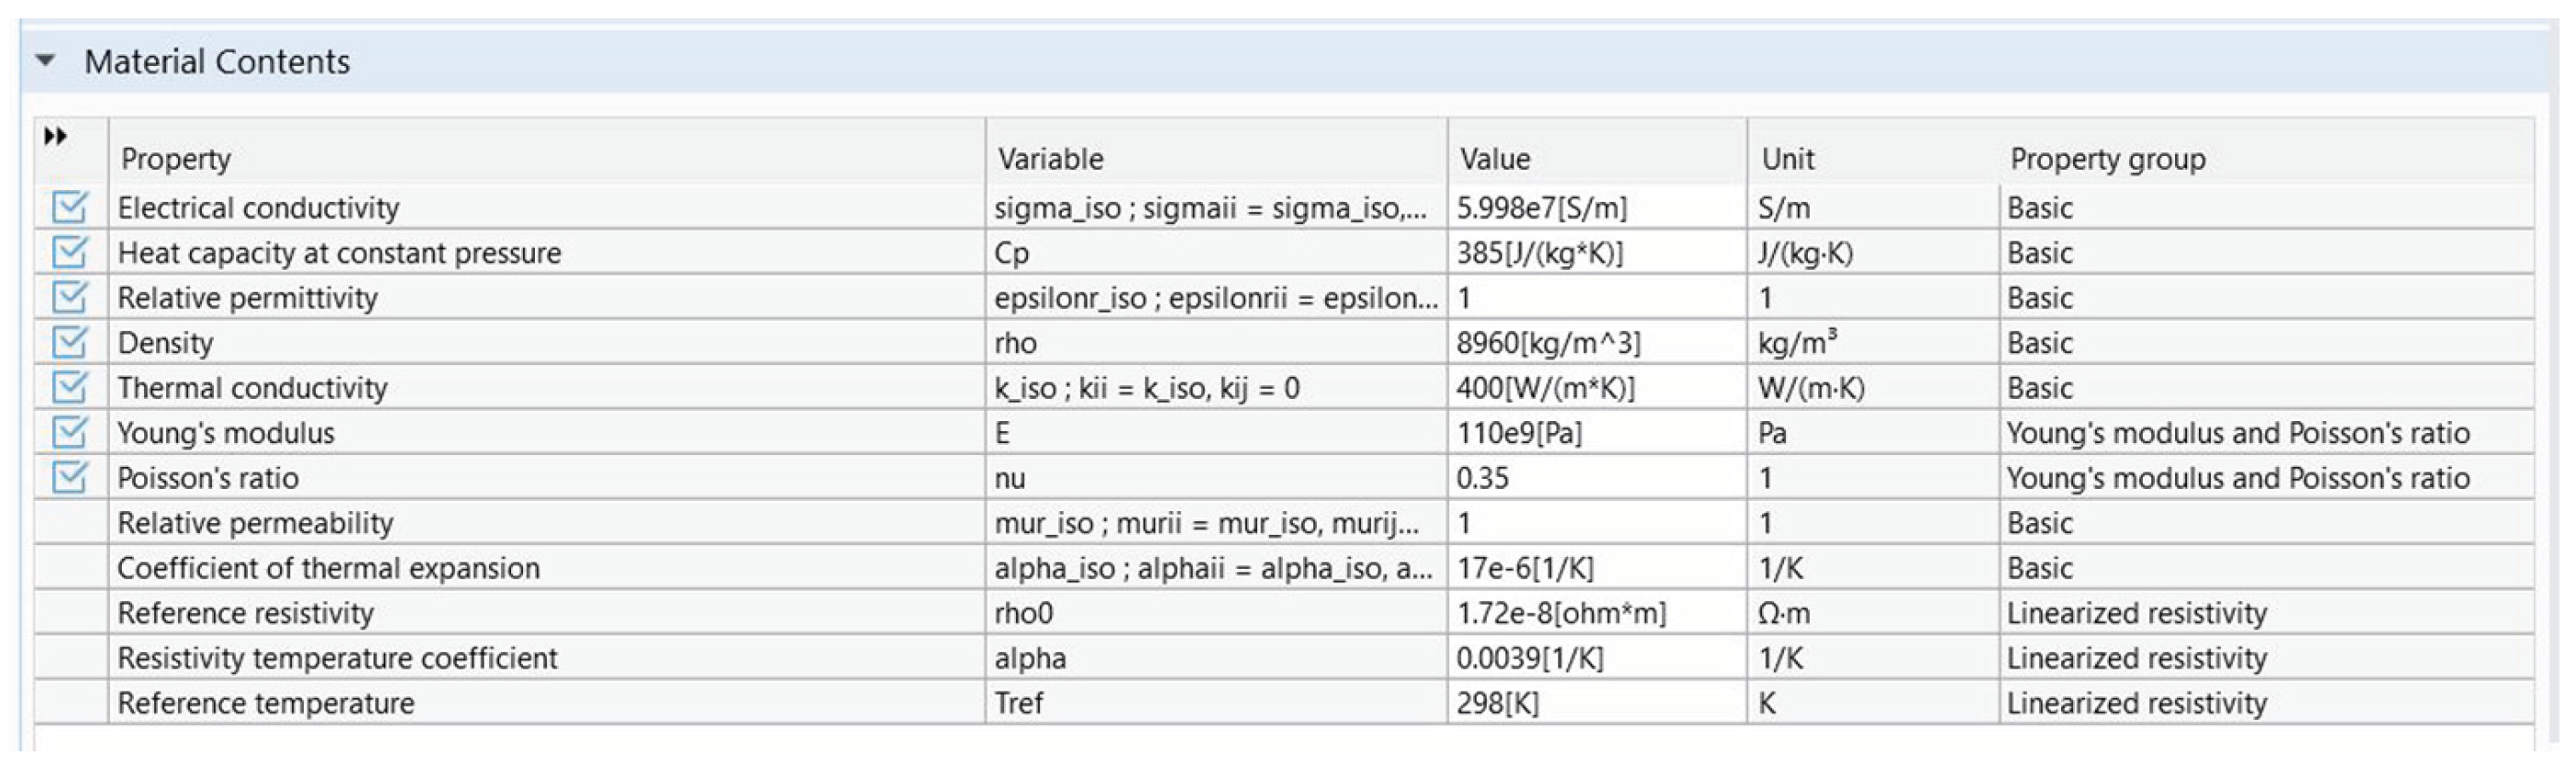Click the forward double-arrow table icon
The height and width of the screenshot is (777, 2576).
pos(55,135)
